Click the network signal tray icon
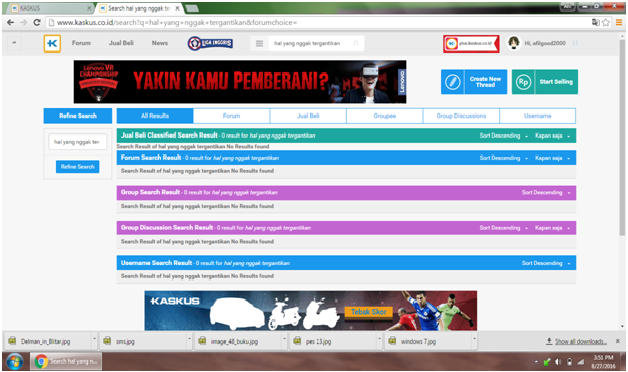 [580, 362]
